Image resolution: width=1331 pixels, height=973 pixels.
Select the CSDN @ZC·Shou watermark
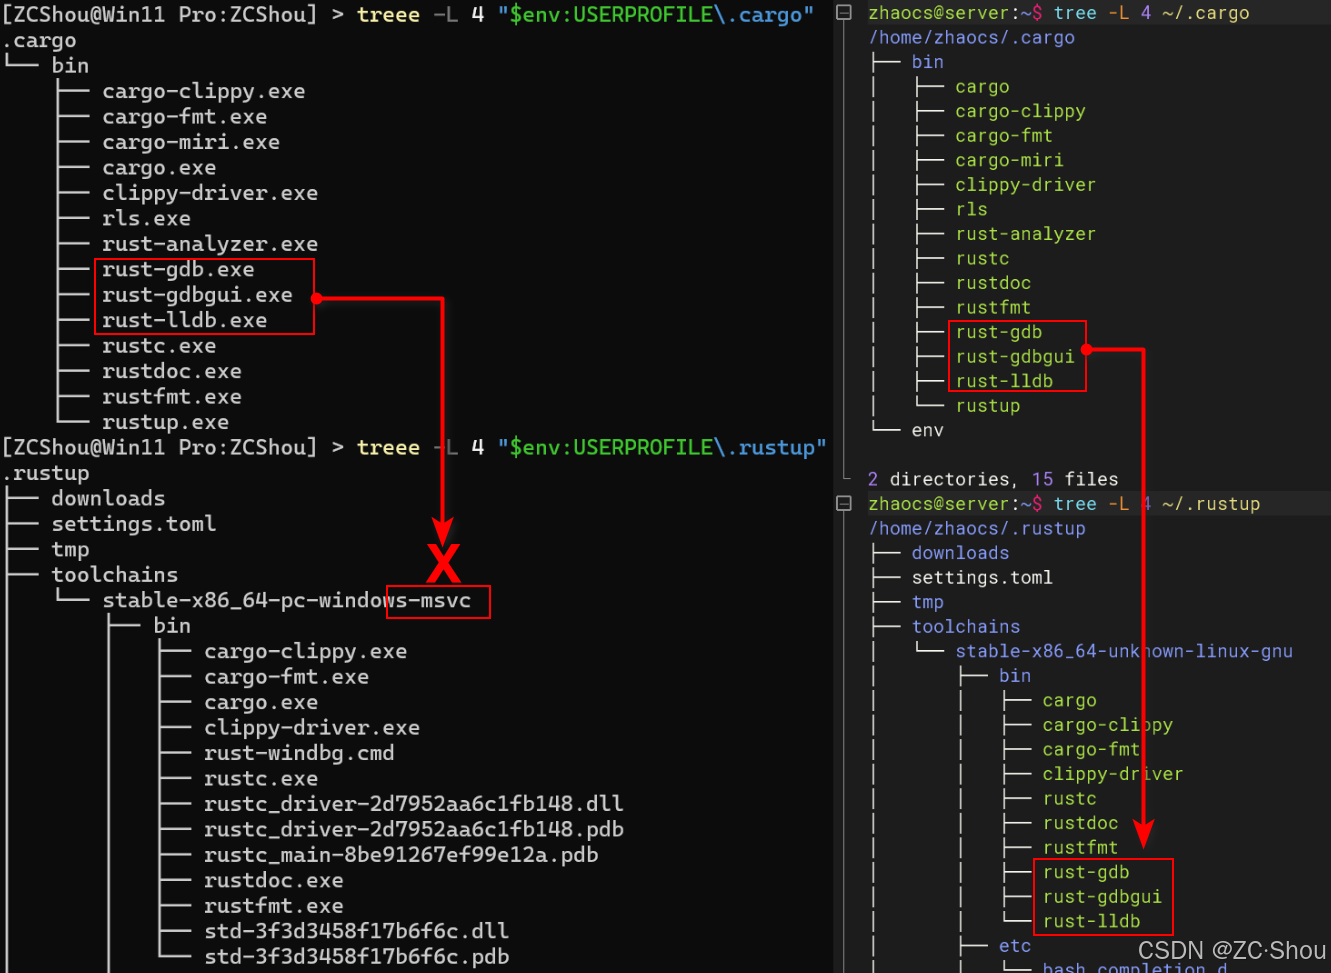1230,950
